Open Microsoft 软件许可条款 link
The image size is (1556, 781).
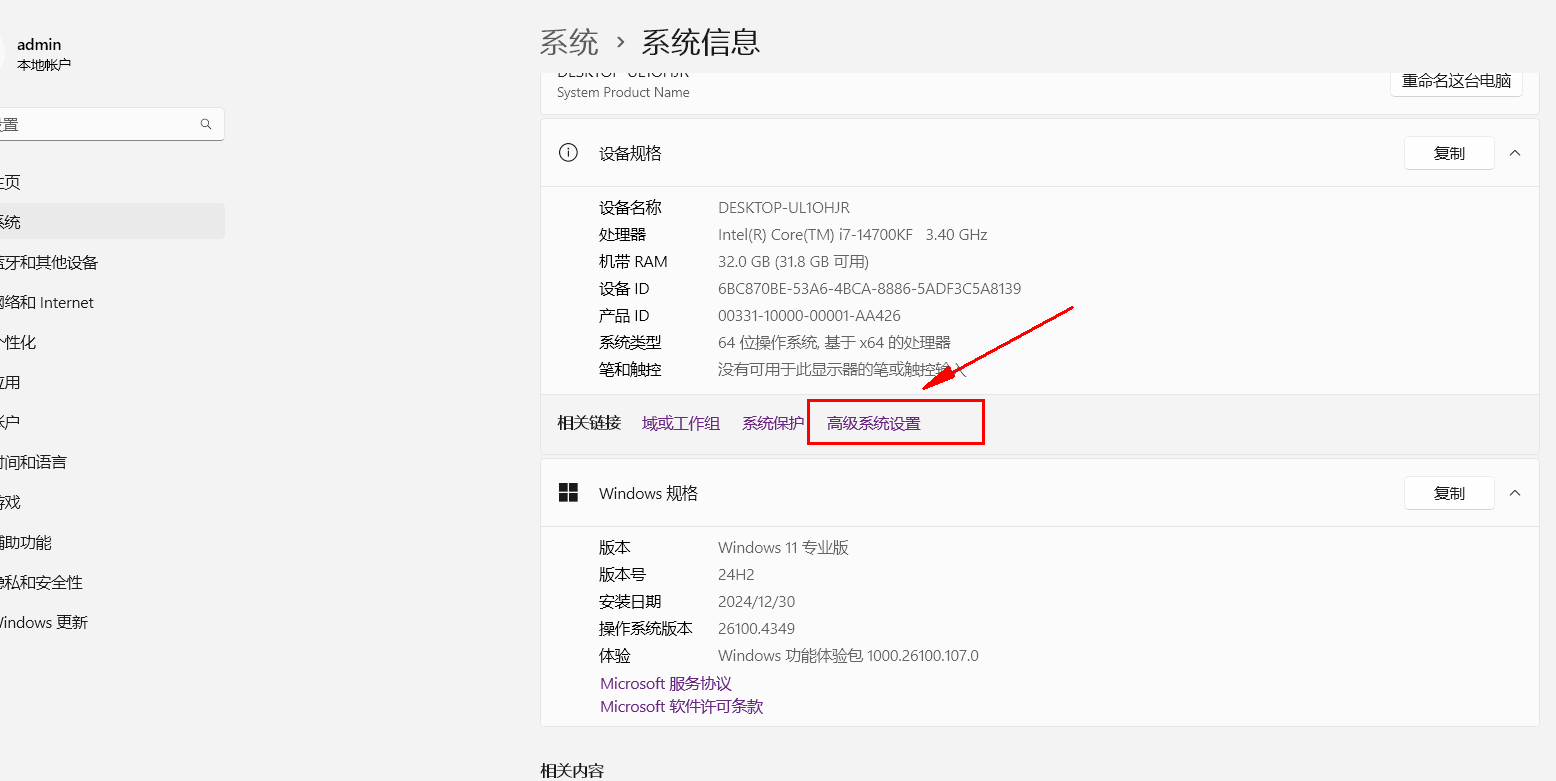682,707
